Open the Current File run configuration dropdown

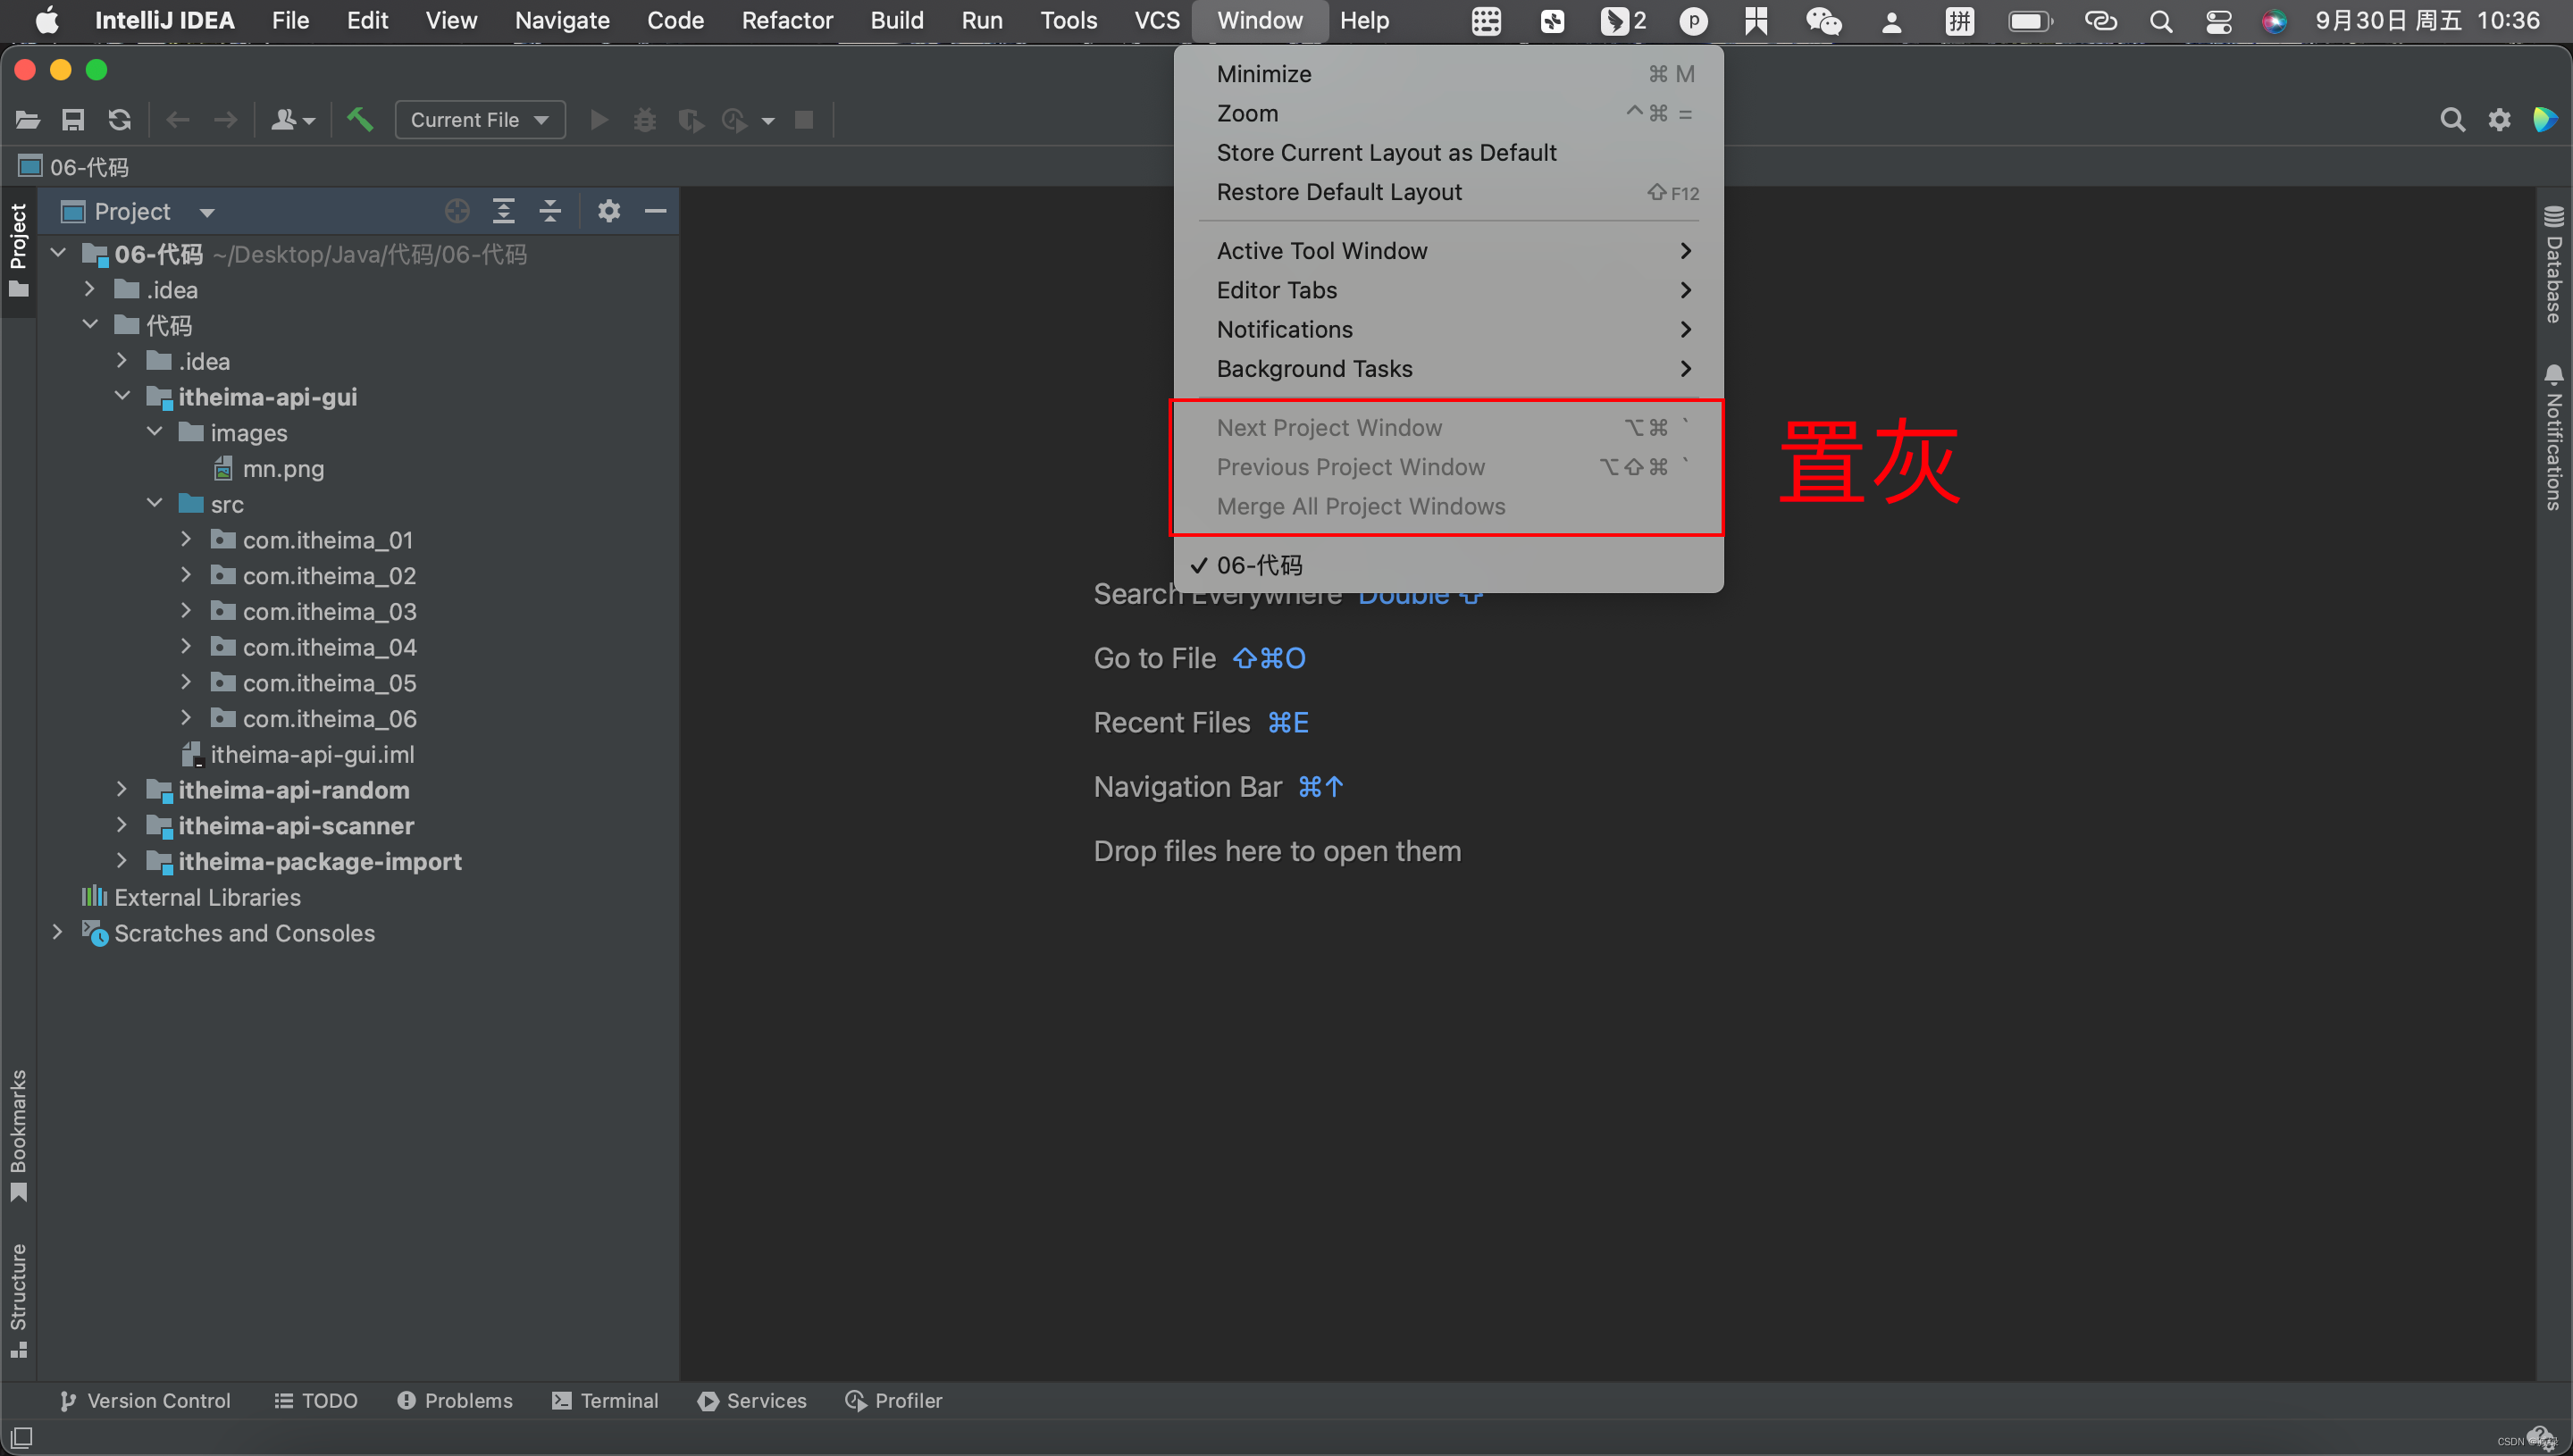click(479, 120)
